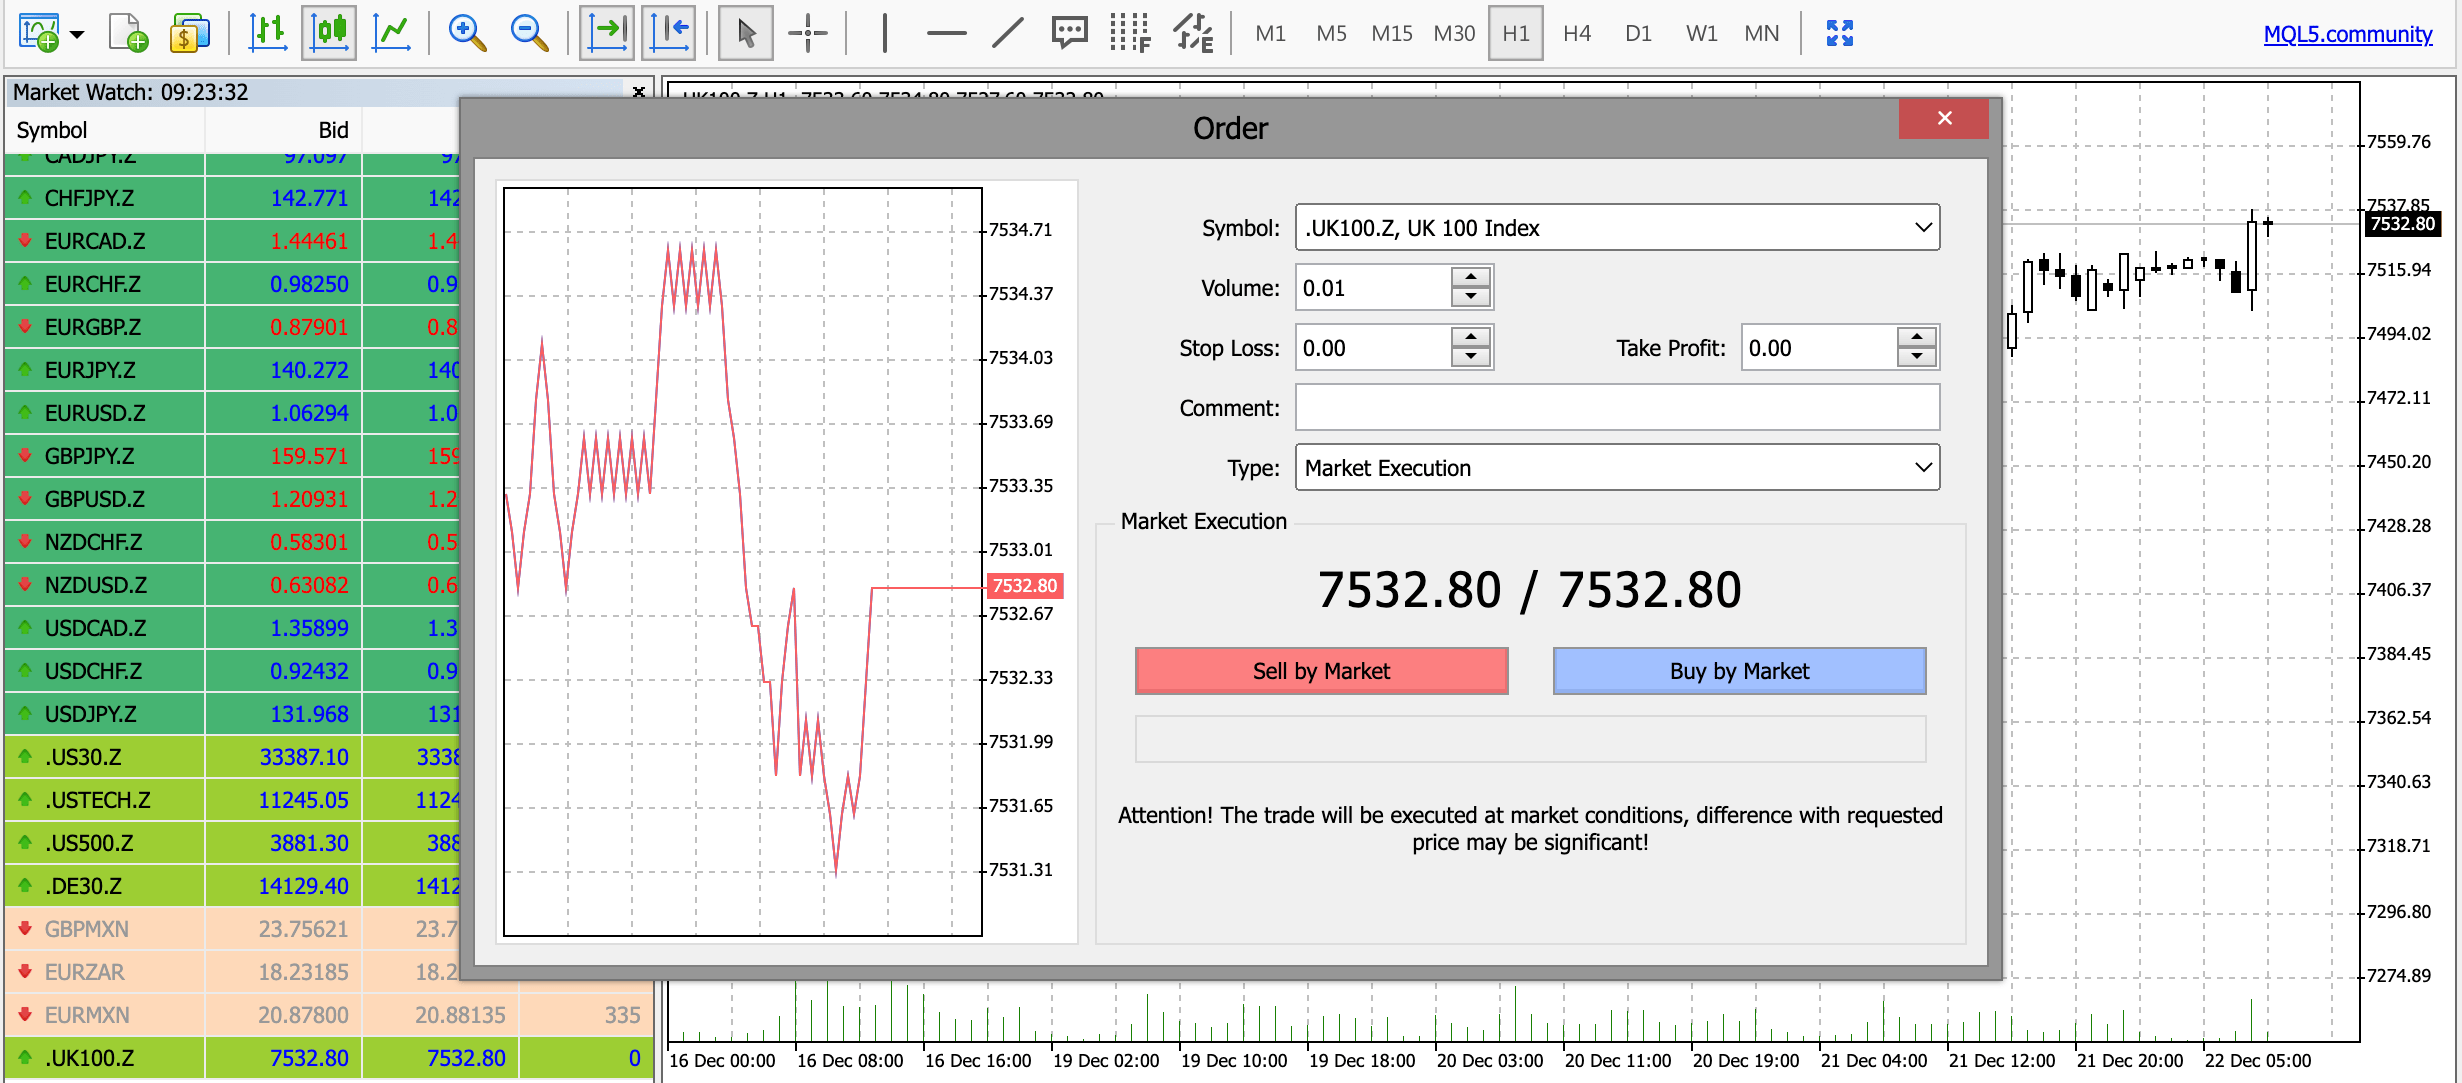Click the Bid column header
Viewport: 2462px width, 1083px height.
pos(283,130)
